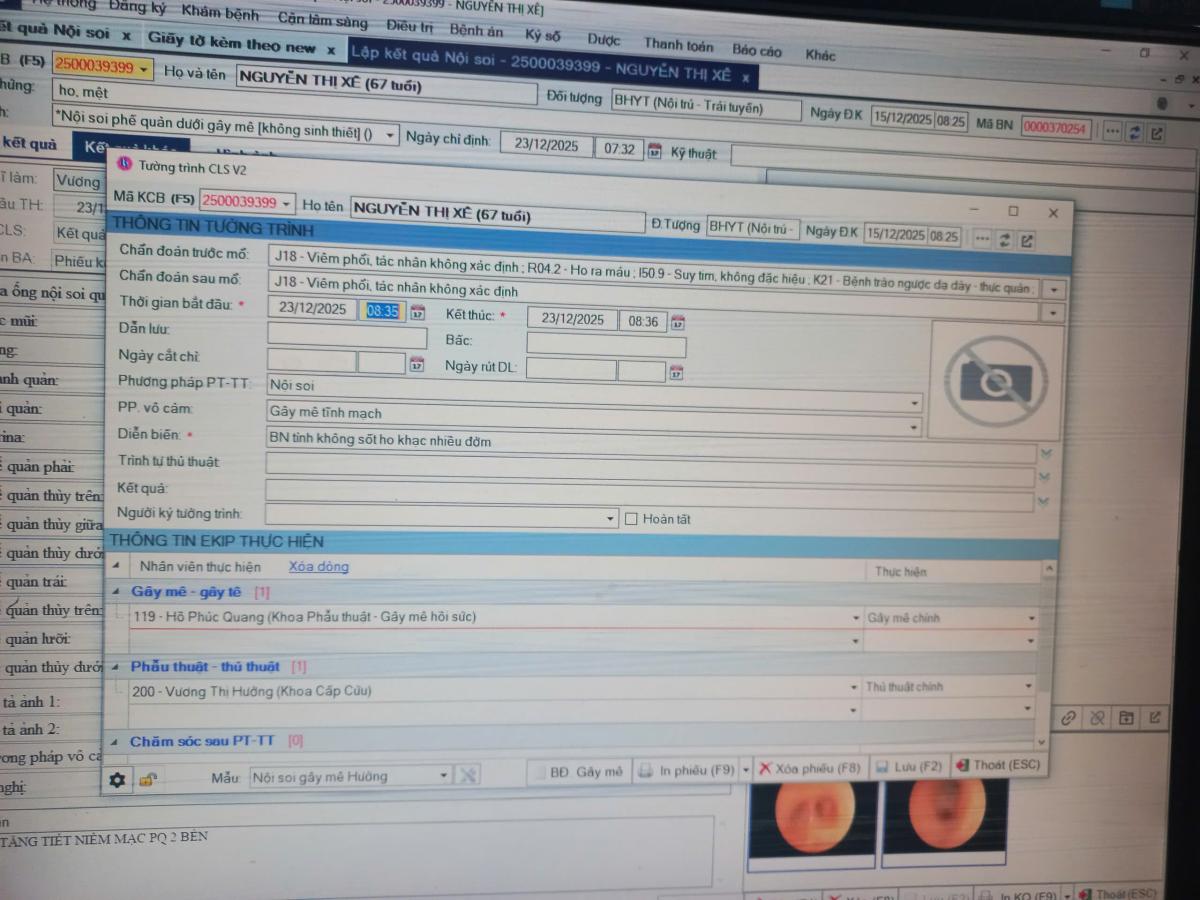Click the Xóa dòng link
This screenshot has width=1200, height=900.
tap(319, 566)
